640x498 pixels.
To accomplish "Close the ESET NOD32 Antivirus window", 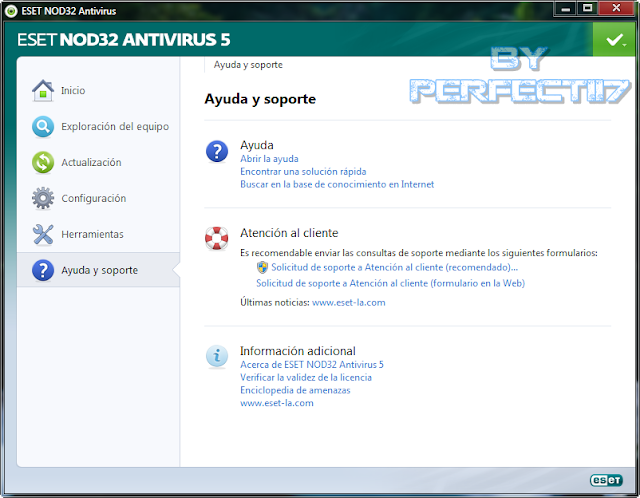I will click(616, 9).
